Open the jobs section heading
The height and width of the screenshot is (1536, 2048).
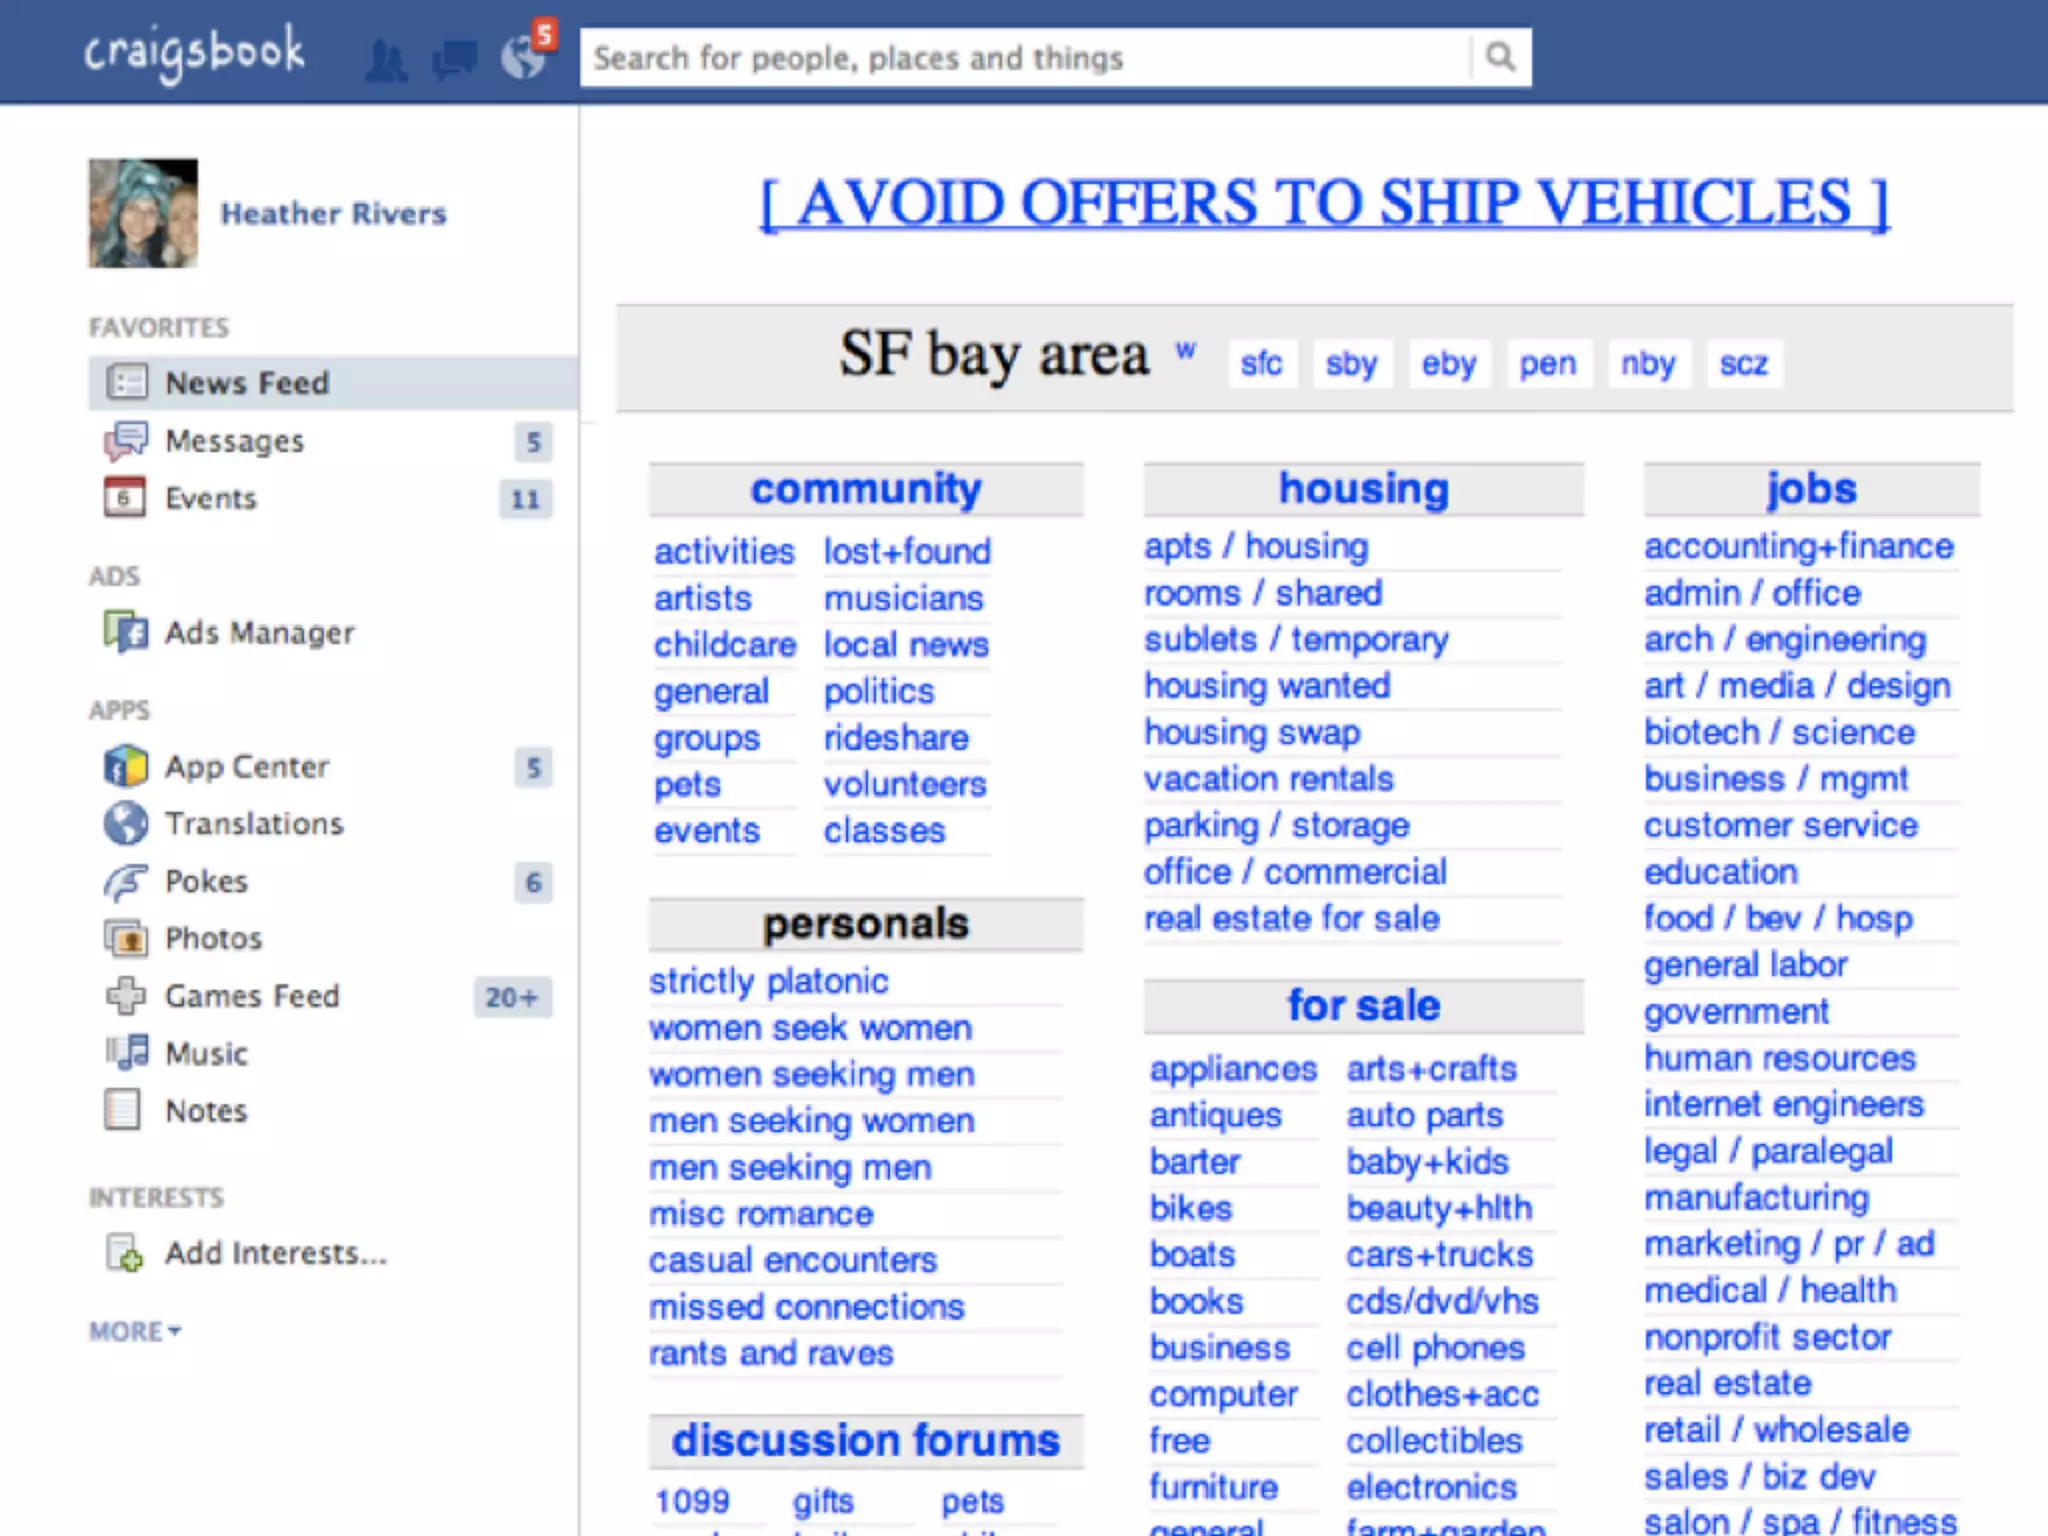[x=1811, y=489]
